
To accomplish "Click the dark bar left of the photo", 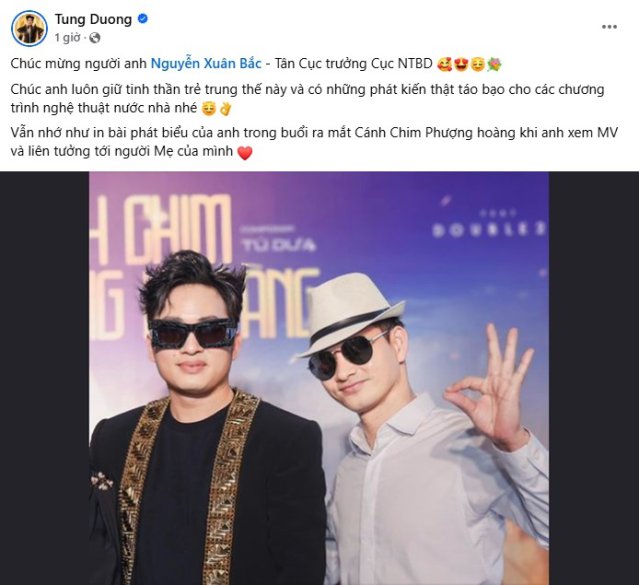I will pos(45,378).
